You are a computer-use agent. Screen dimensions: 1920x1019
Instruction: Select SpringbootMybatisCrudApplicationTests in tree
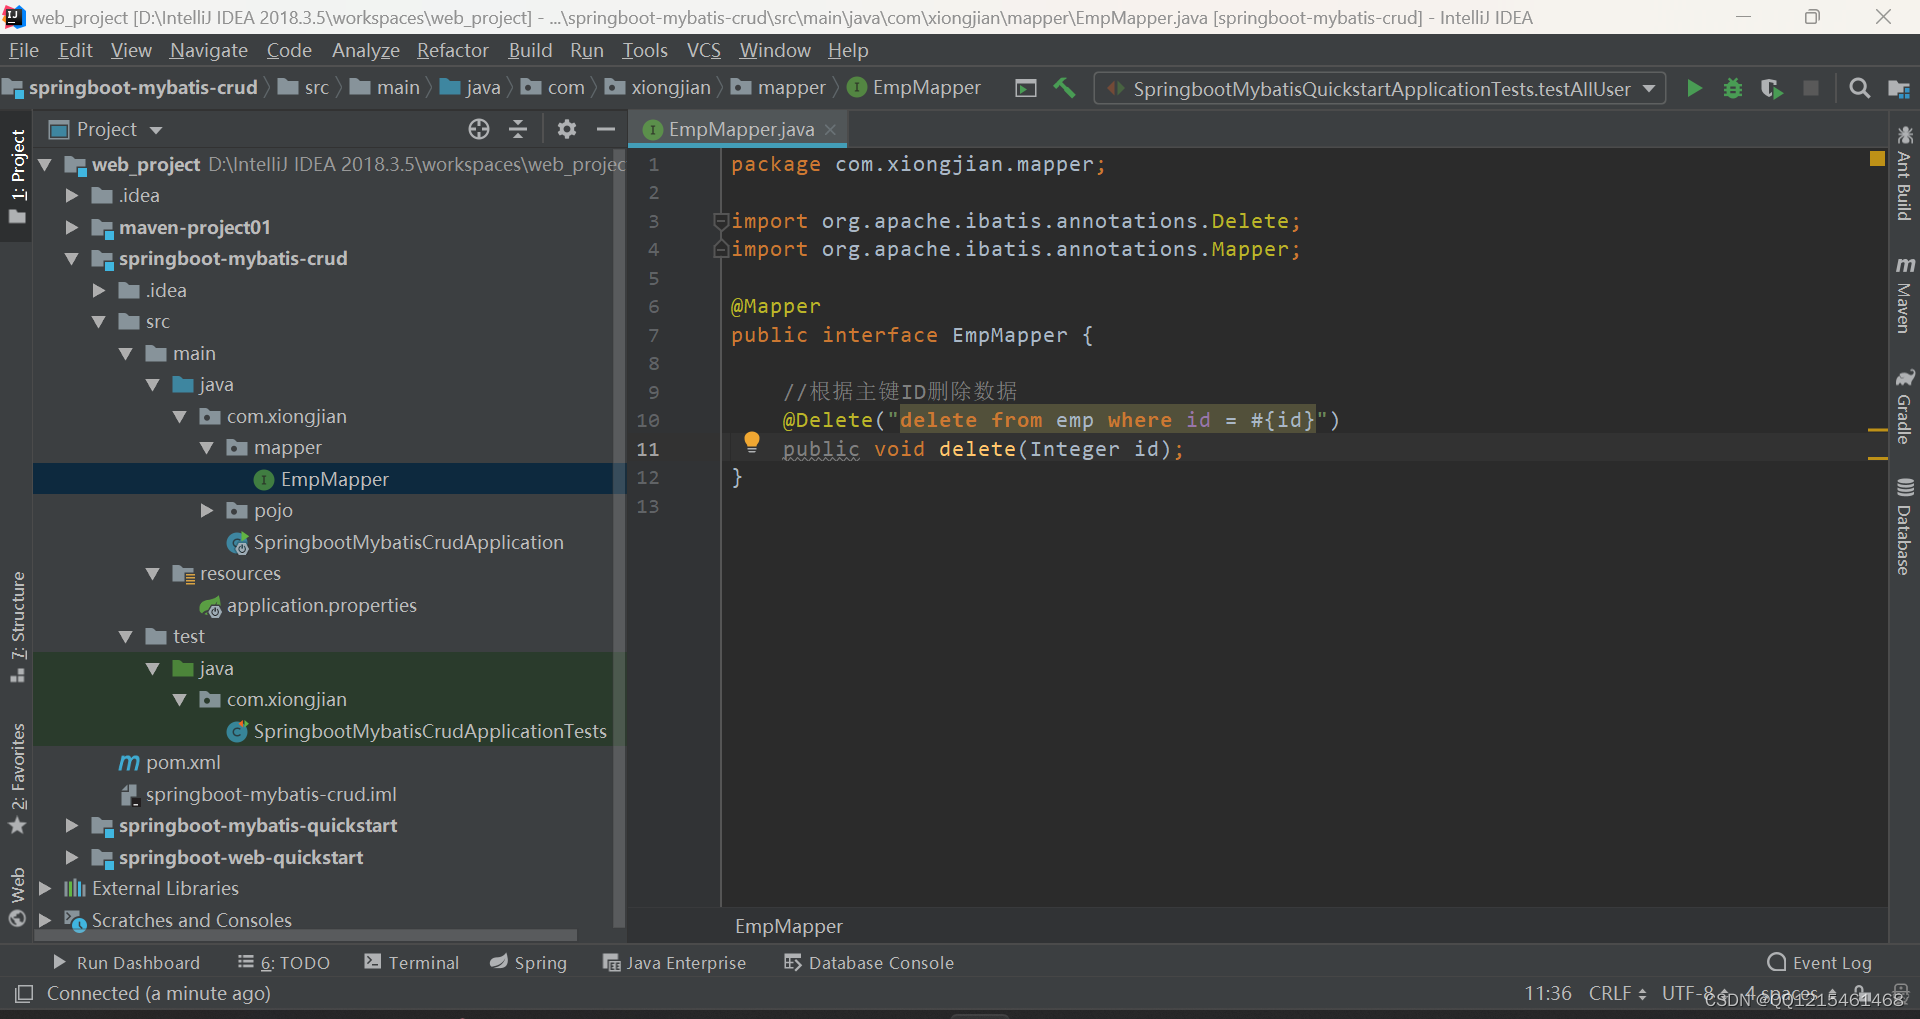tap(430, 731)
